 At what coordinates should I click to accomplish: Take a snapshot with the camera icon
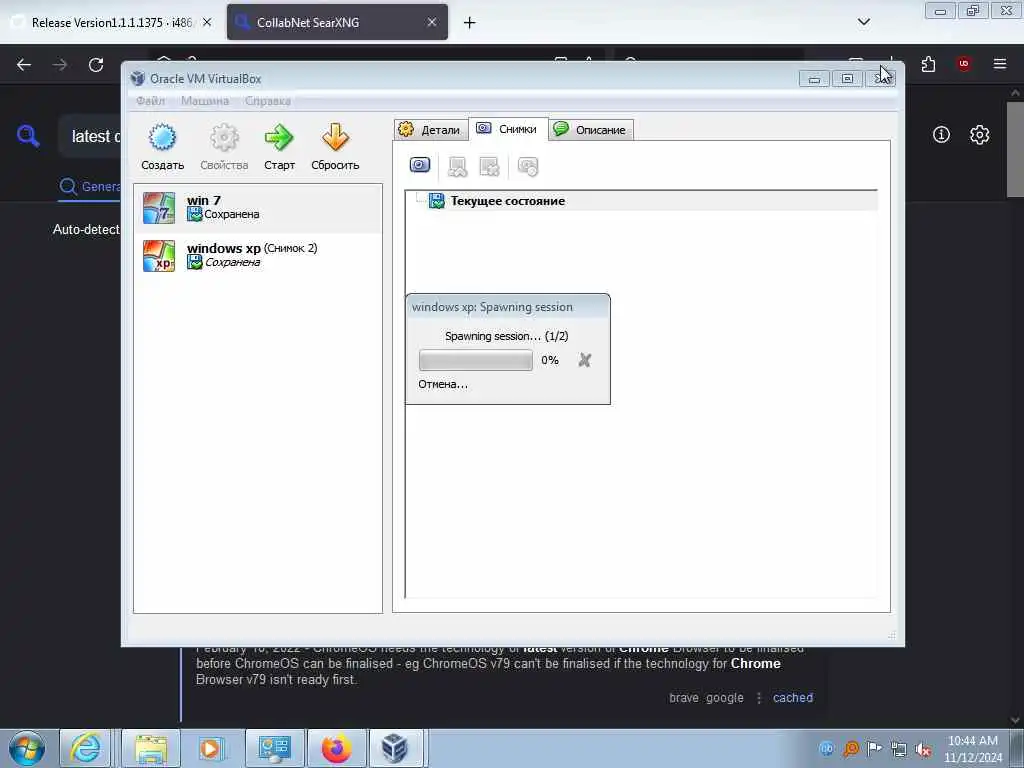point(420,166)
